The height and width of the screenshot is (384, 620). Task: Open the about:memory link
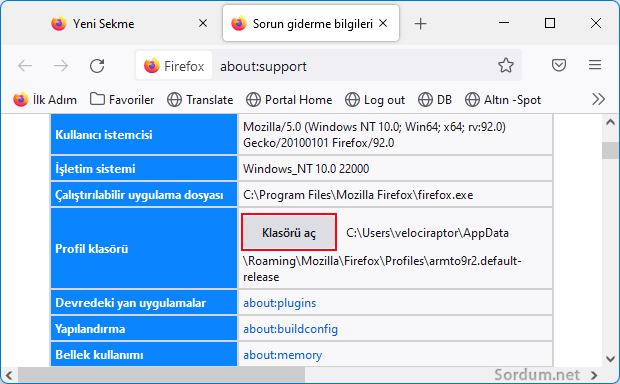282,355
